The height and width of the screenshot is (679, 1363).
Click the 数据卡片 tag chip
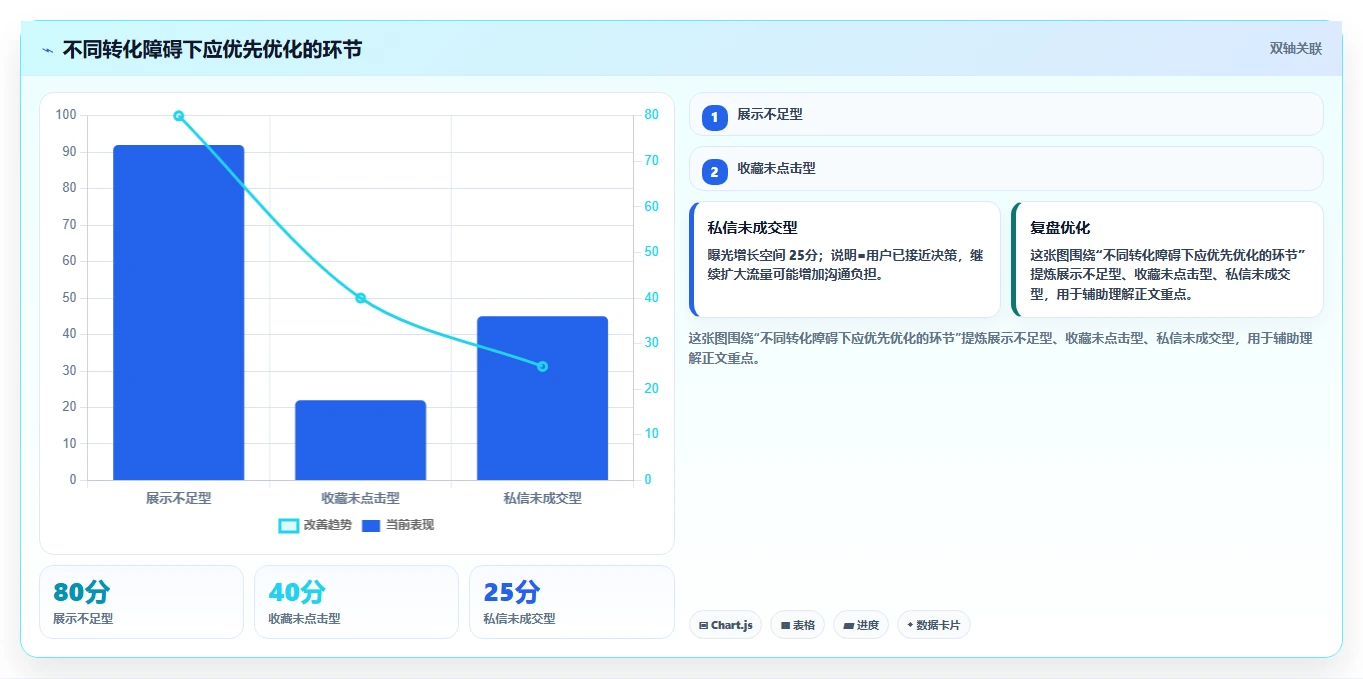click(934, 625)
